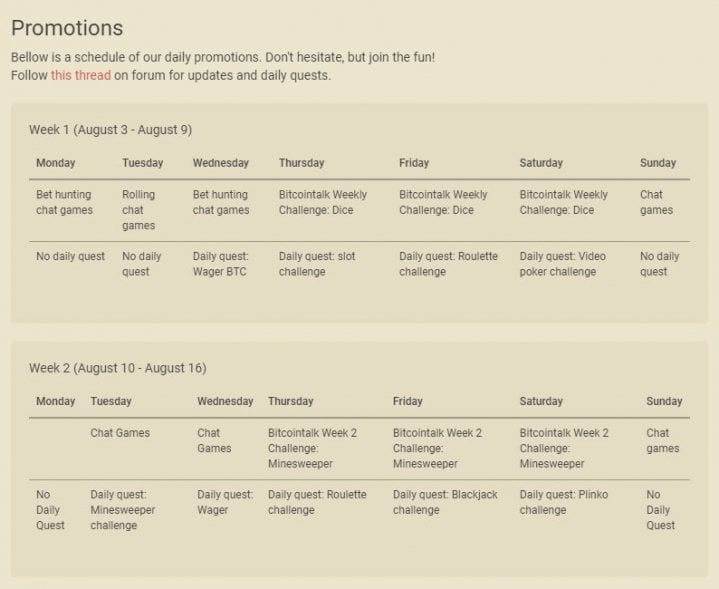Select 'Daily quest: Minesweeper challenge' cell
Viewport: 719px width, 589px height.
[x=123, y=510]
